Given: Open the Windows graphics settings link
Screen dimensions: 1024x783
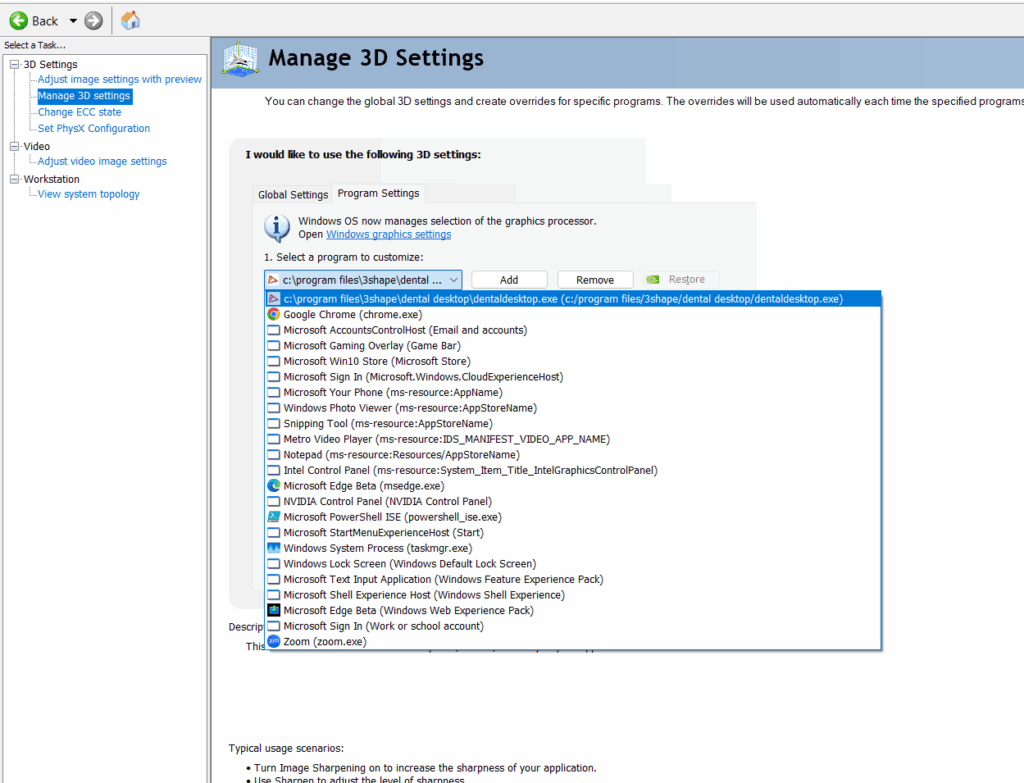Looking at the screenshot, I should (x=388, y=235).
